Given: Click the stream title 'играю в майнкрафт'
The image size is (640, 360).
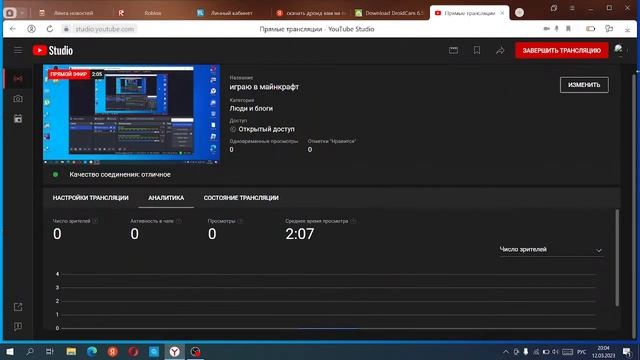Looking at the screenshot, I should pos(264,87).
